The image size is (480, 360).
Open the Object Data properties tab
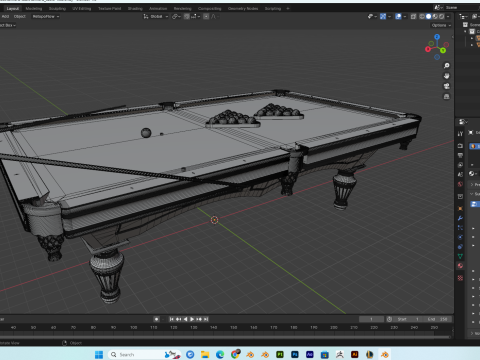pos(460,256)
